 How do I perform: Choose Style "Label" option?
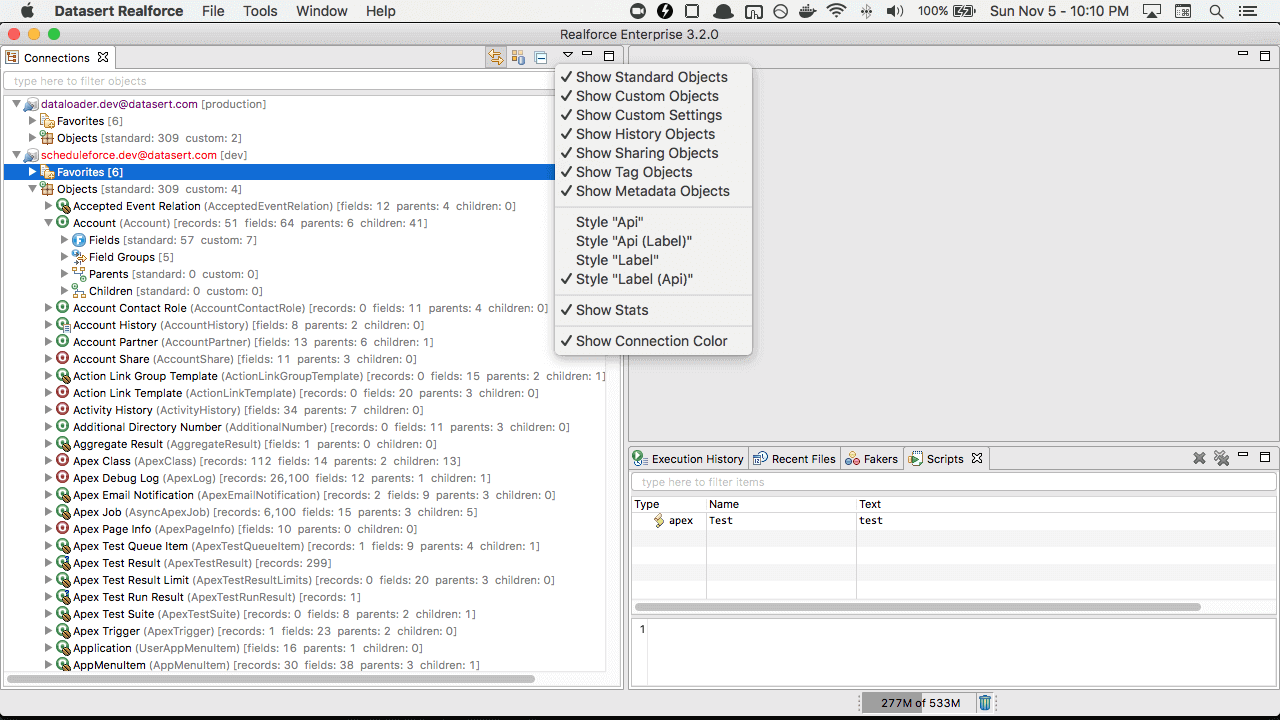pos(653,260)
